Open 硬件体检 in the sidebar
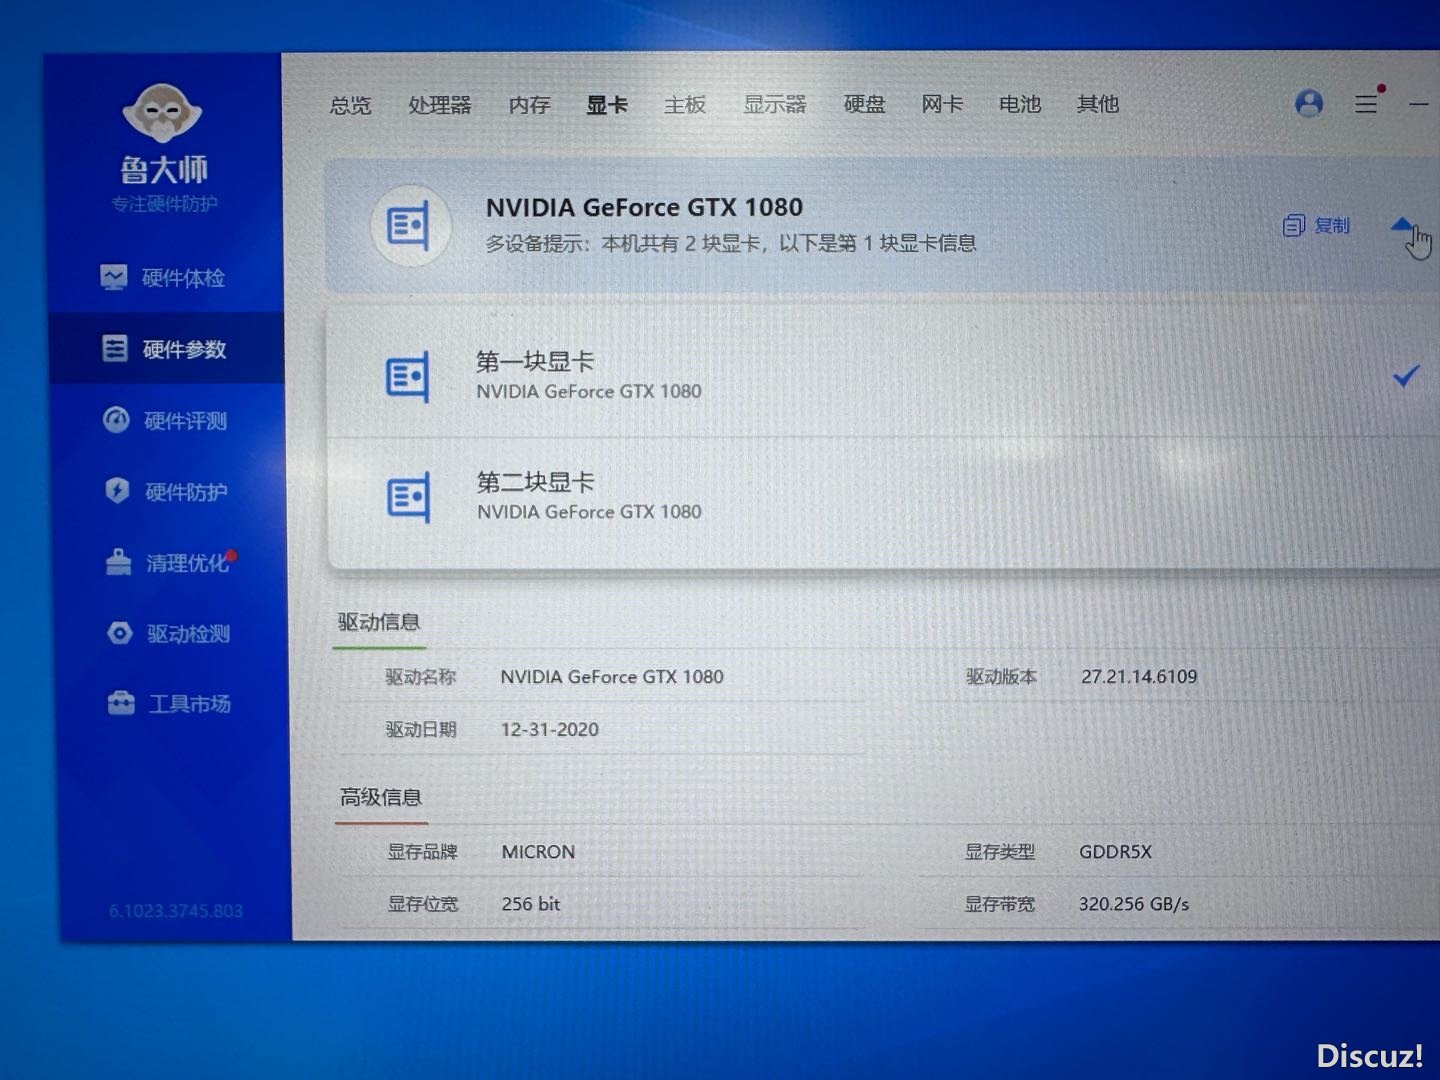Image resolution: width=1440 pixels, height=1080 pixels. point(165,277)
